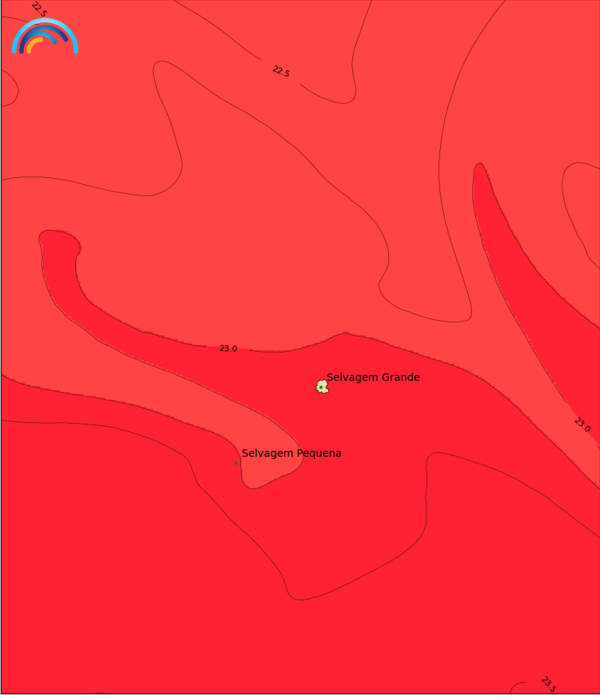Viewport: 600px width, 695px height.
Task: Click the orange inner arc of the rainbow logo
Action: 34,45
